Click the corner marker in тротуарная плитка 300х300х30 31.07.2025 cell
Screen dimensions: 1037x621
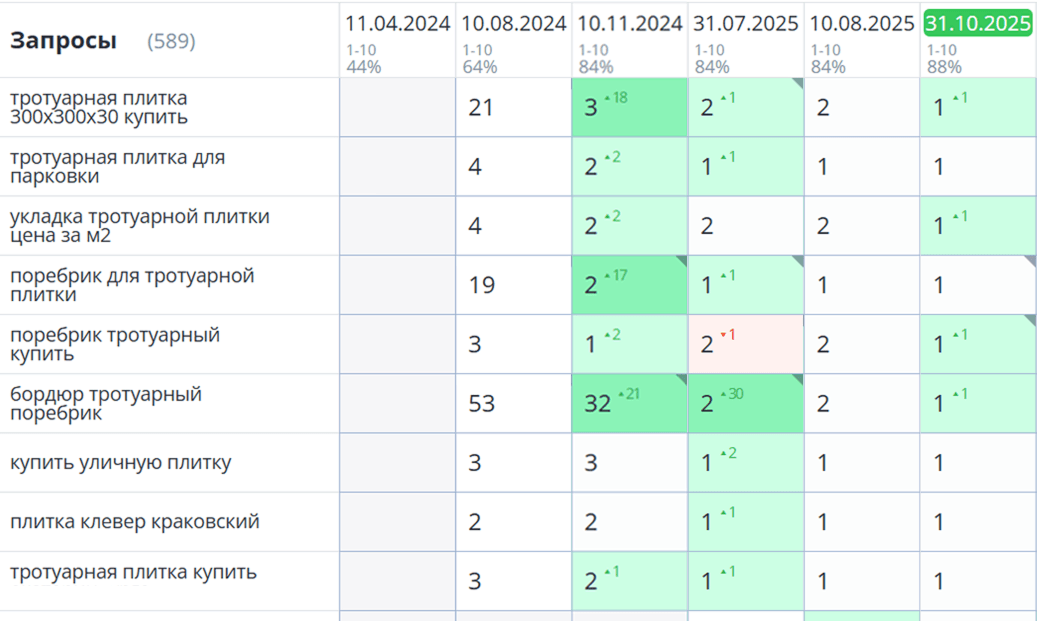click(x=798, y=84)
